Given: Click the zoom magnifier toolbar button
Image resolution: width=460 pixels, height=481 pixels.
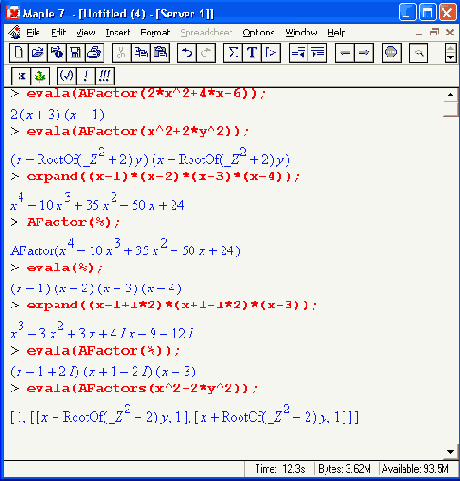Looking at the screenshot, I should pyautogui.click(x=419, y=53).
